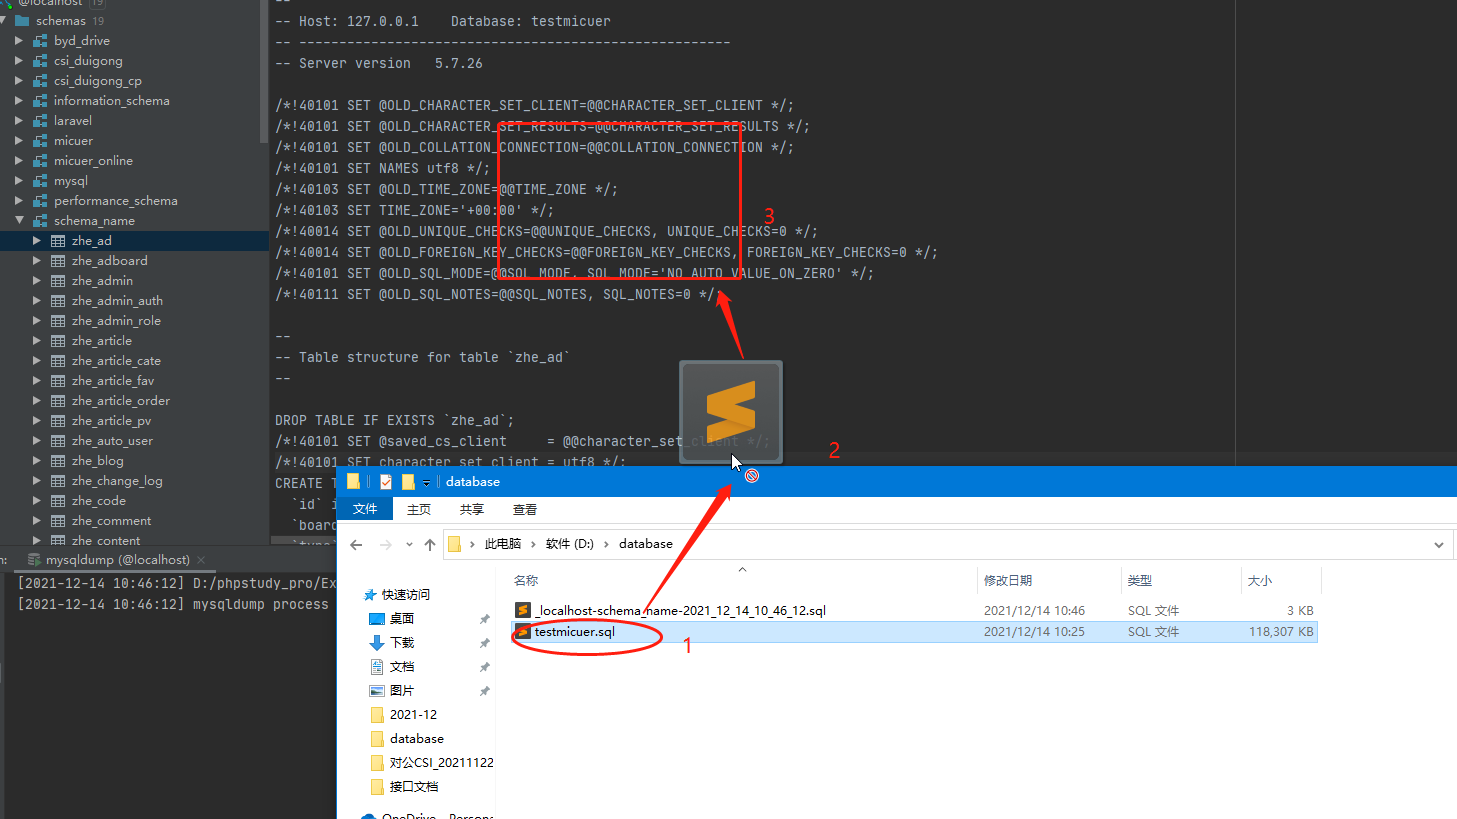Sort files by 修改日期 column

[x=1008, y=581]
